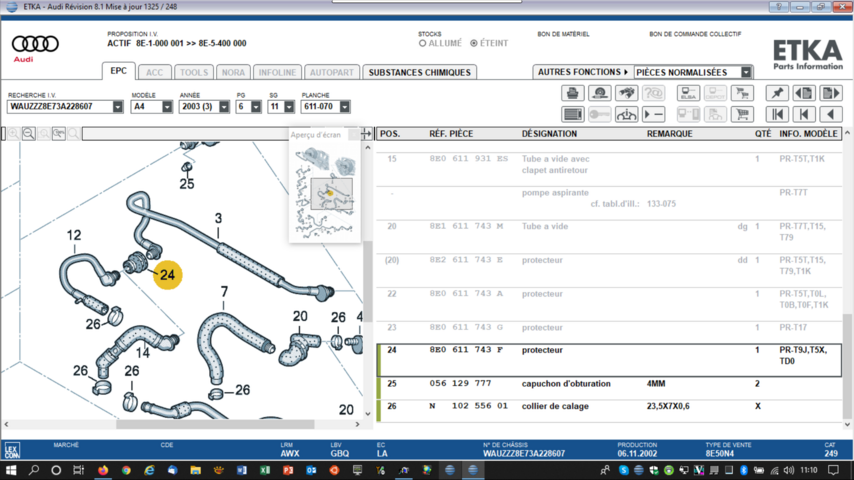This screenshot has width=854, height=480.
Task: Open the SG dropdown
Action: (x=289, y=107)
